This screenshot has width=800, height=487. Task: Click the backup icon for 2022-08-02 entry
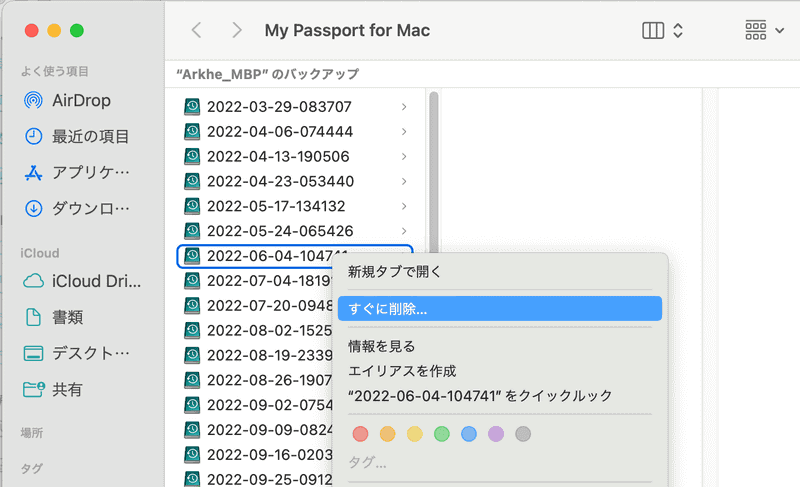pos(192,330)
